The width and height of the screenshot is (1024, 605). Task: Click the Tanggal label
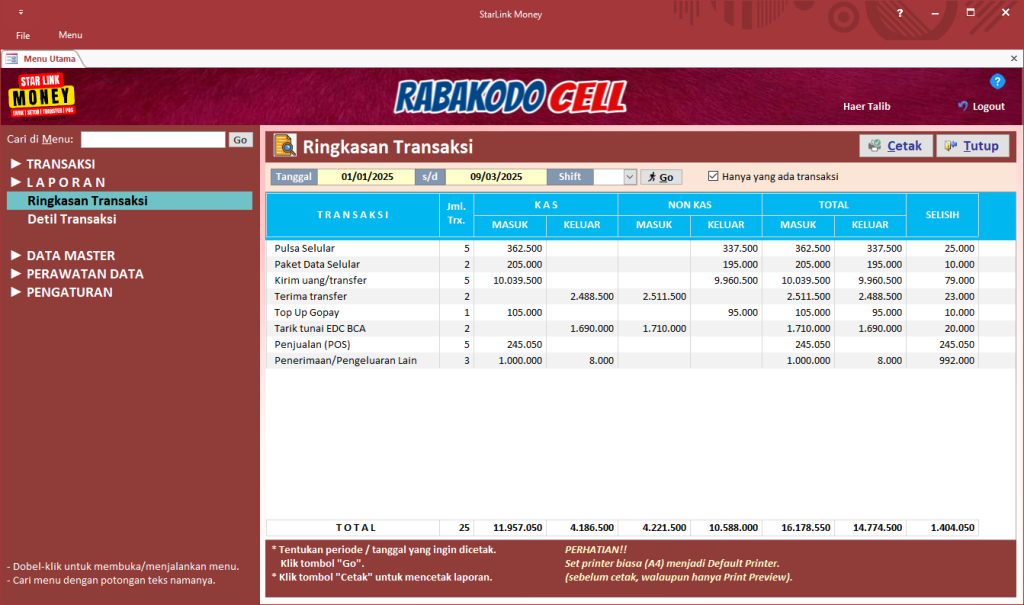[293, 176]
